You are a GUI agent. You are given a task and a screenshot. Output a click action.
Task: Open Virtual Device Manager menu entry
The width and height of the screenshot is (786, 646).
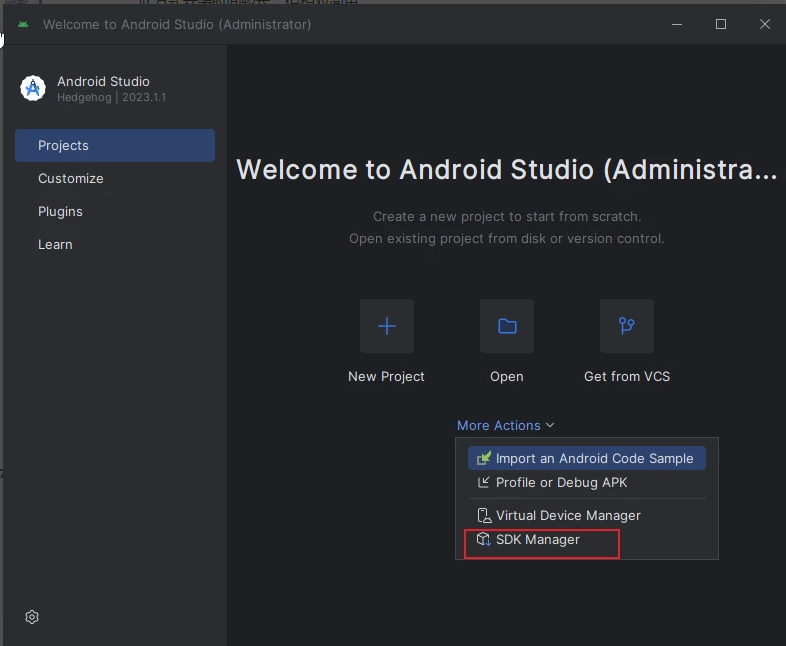(586, 515)
